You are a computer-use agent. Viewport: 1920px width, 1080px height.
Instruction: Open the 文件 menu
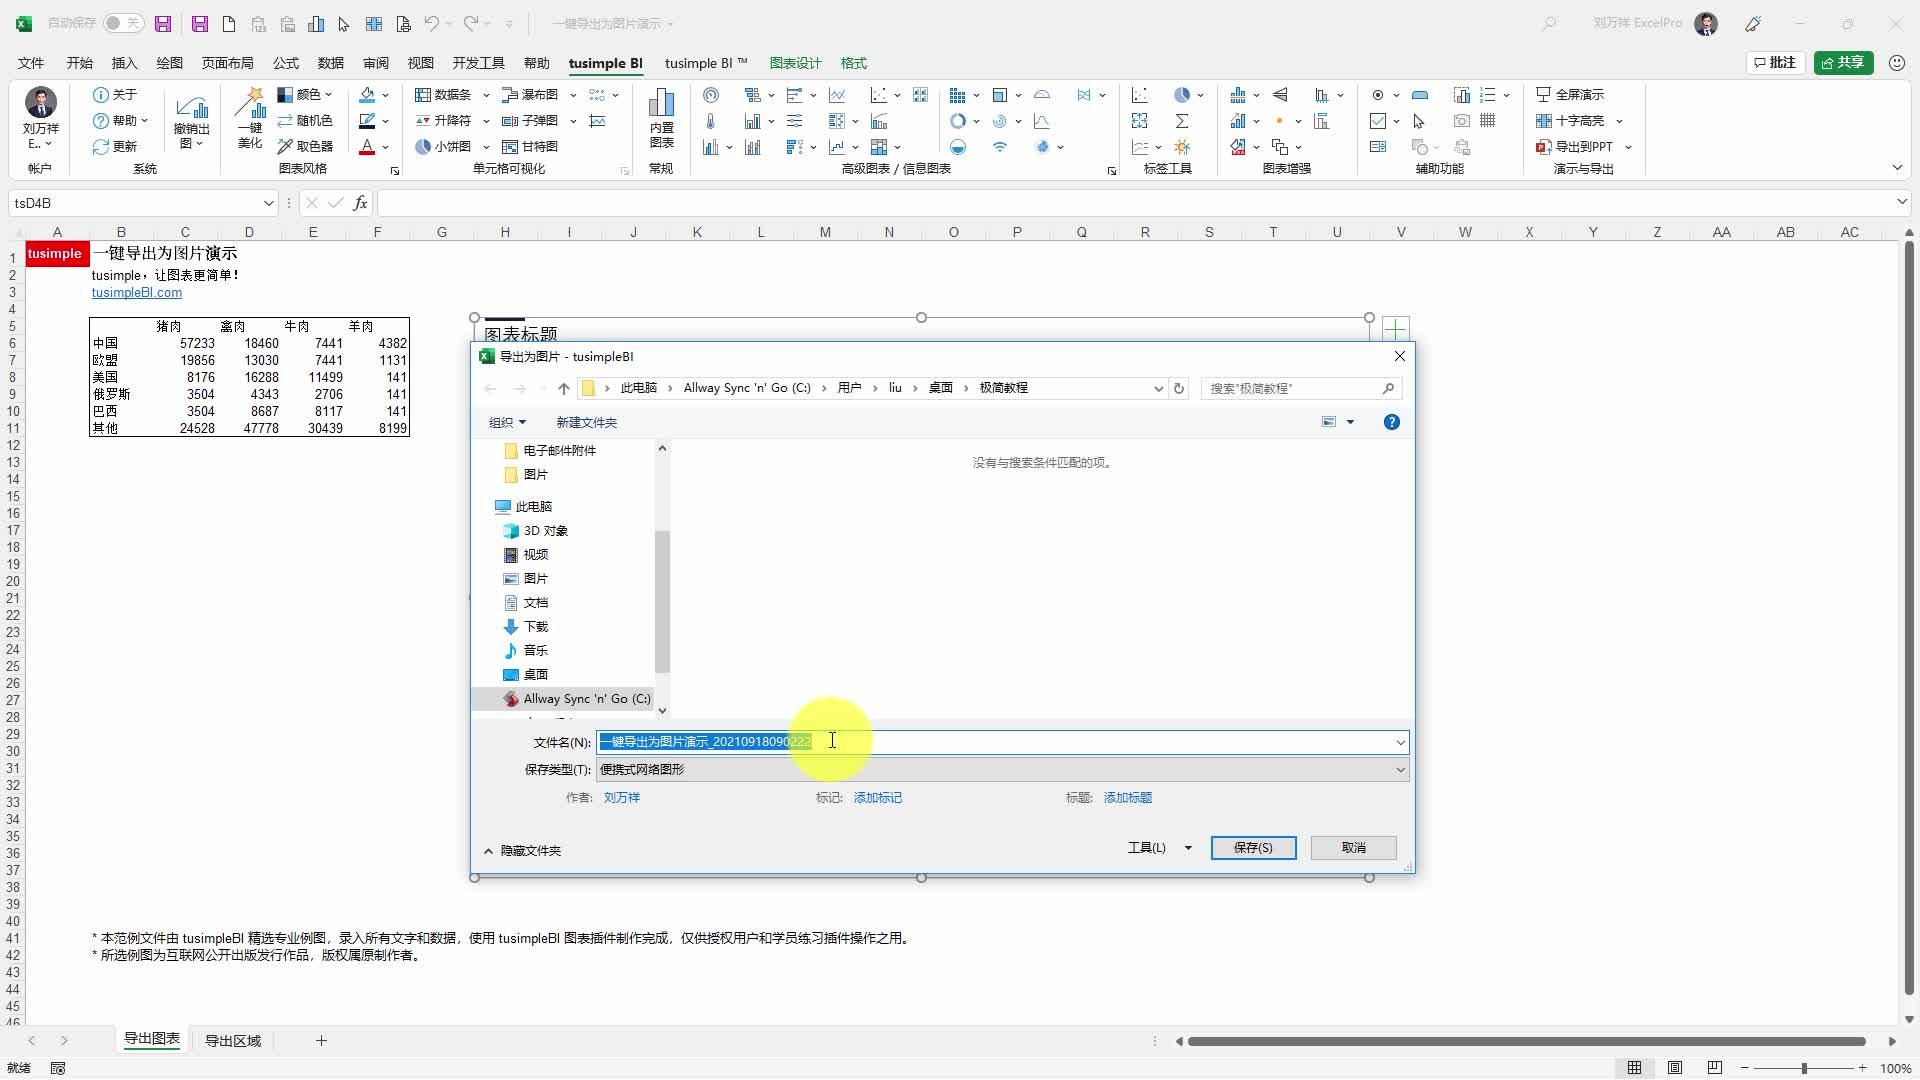pyautogui.click(x=31, y=63)
